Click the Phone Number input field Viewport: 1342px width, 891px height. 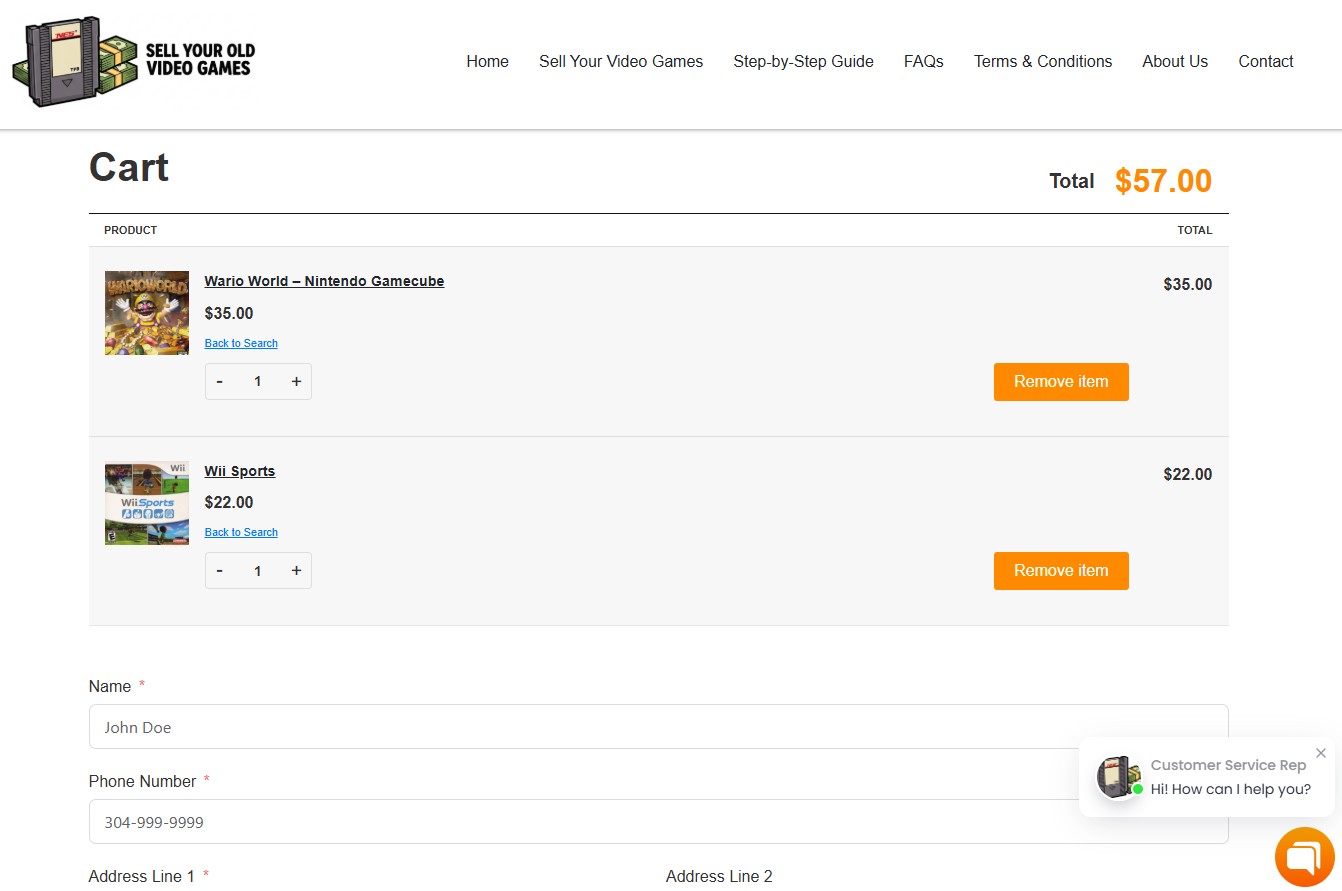tap(658, 822)
